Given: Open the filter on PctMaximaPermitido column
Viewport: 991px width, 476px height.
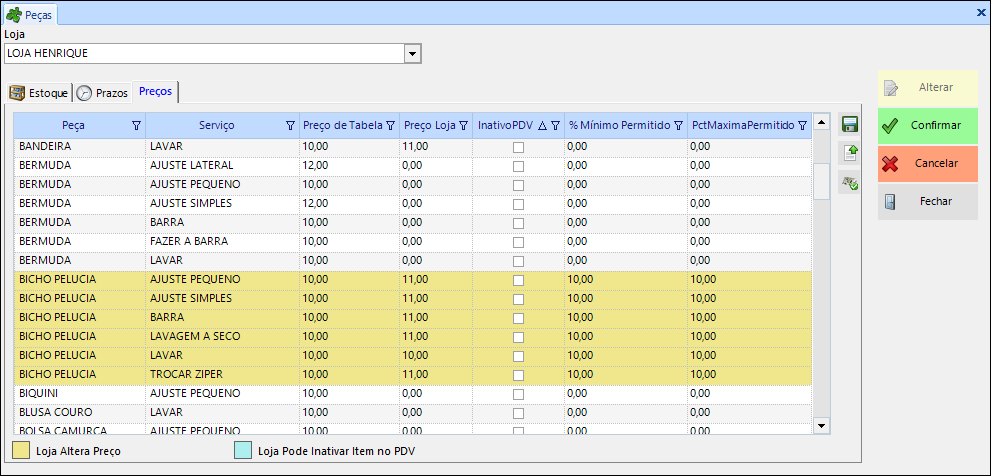Looking at the screenshot, I should [802, 126].
